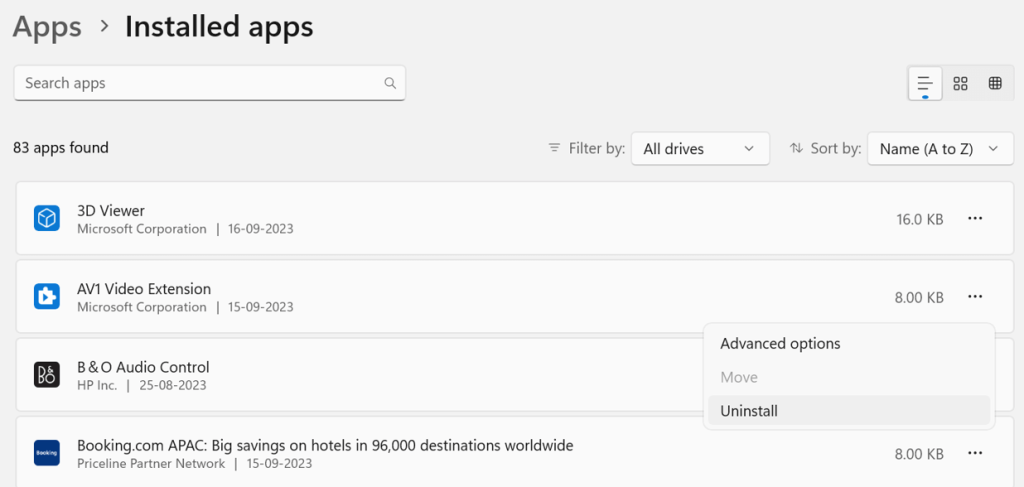Click 8.00 KB size of Booking.com
The width and height of the screenshot is (1024, 487).
(919, 454)
